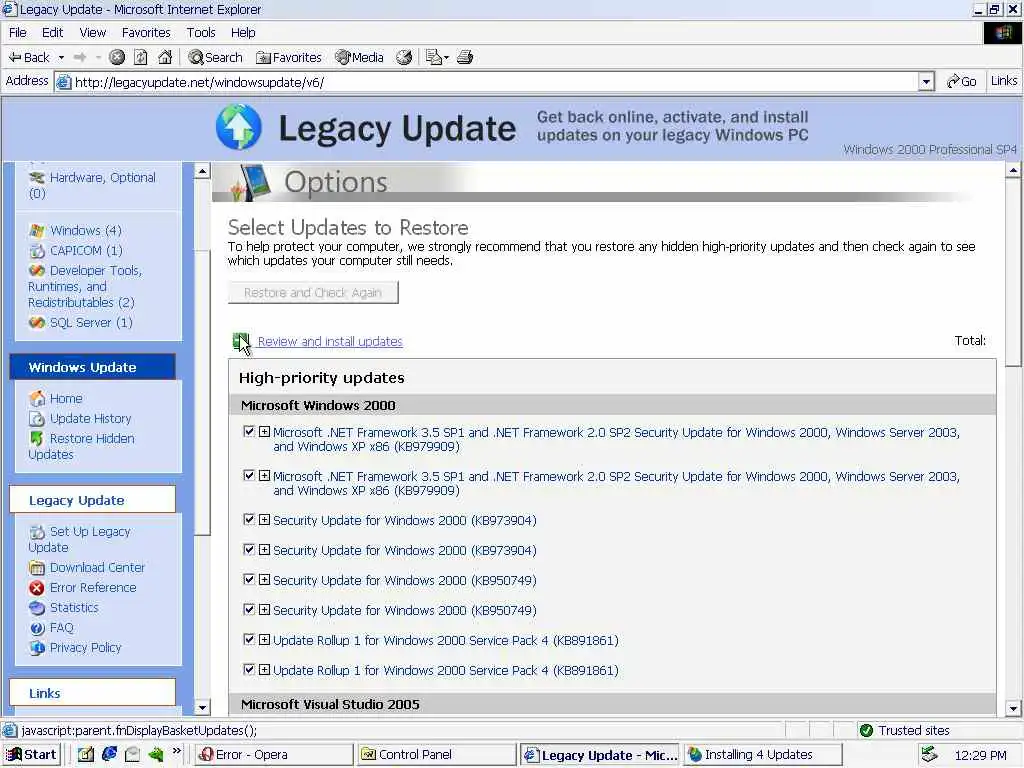Click the Start button on taskbar
Screen dimensions: 1024x768
31,755
